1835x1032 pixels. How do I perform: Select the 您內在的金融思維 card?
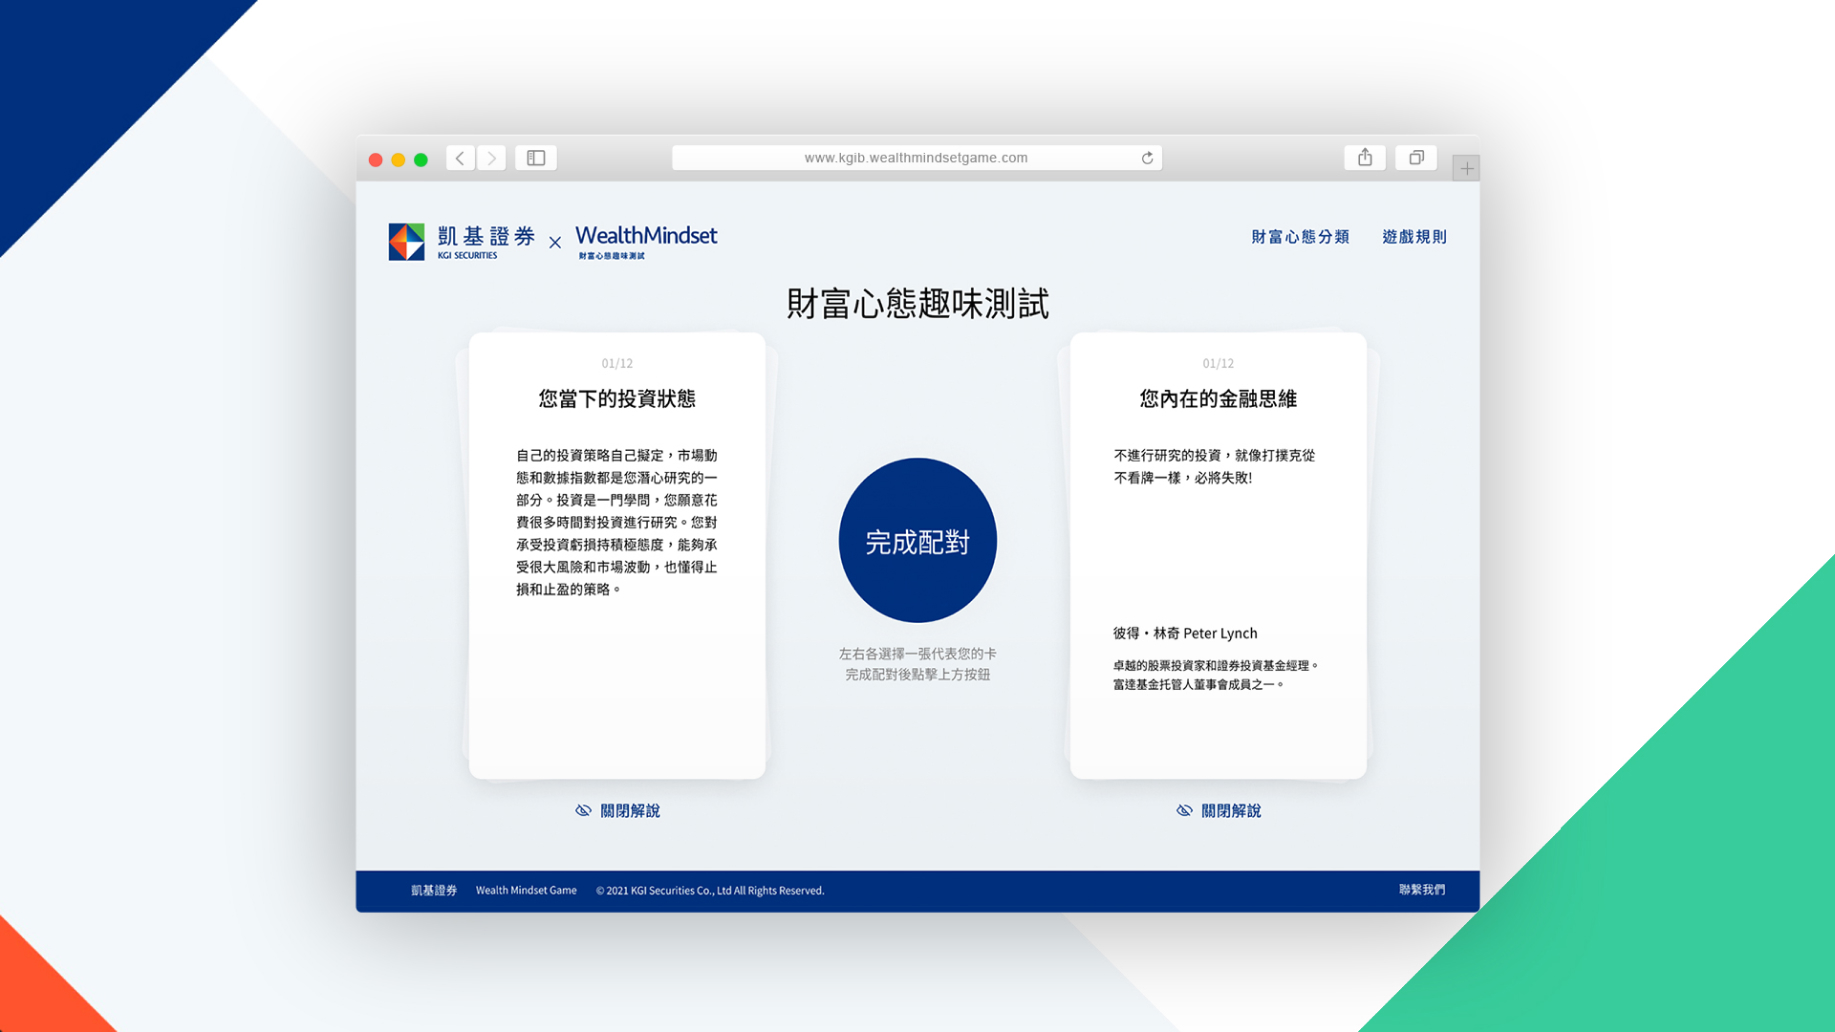[x=1218, y=555]
